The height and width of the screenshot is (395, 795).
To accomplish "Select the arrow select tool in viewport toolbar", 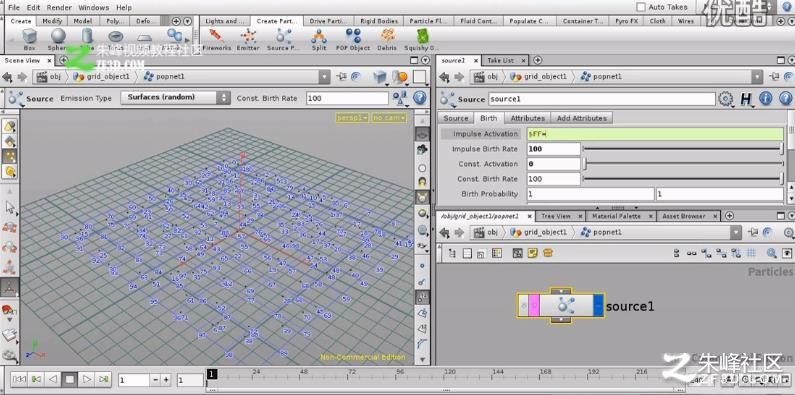I will coord(10,207).
